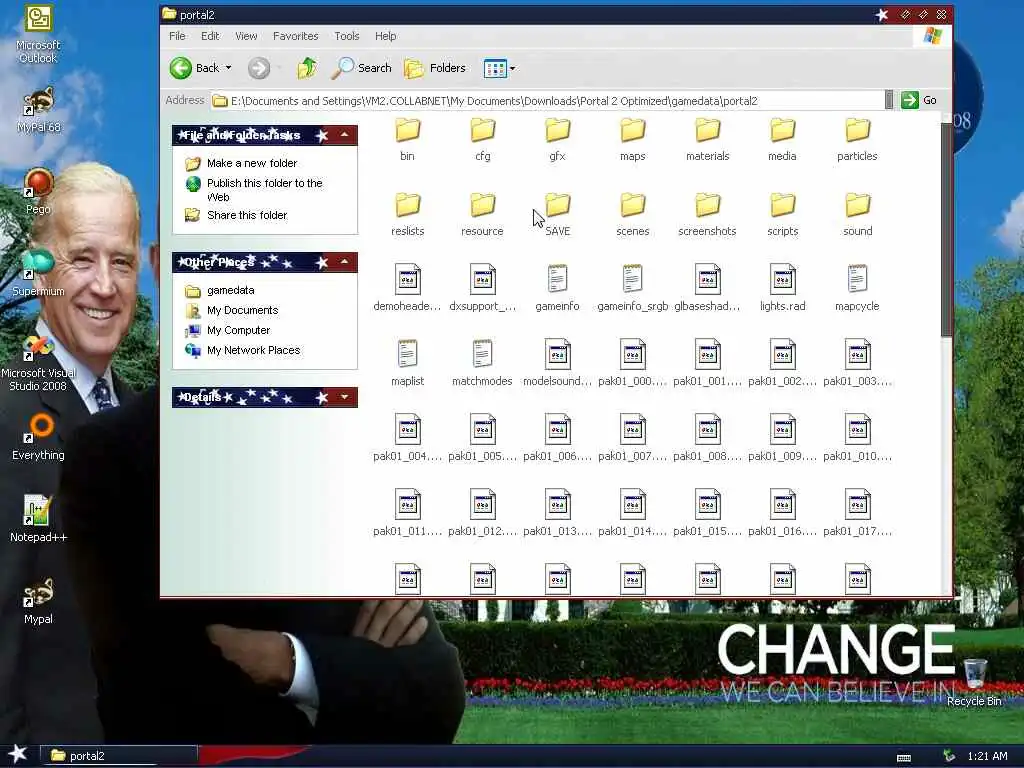Screen dimensions: 1024x768
Task: Click the Notepad++ desktop icon
Action: pyautogui.click(x=37, y=510)
